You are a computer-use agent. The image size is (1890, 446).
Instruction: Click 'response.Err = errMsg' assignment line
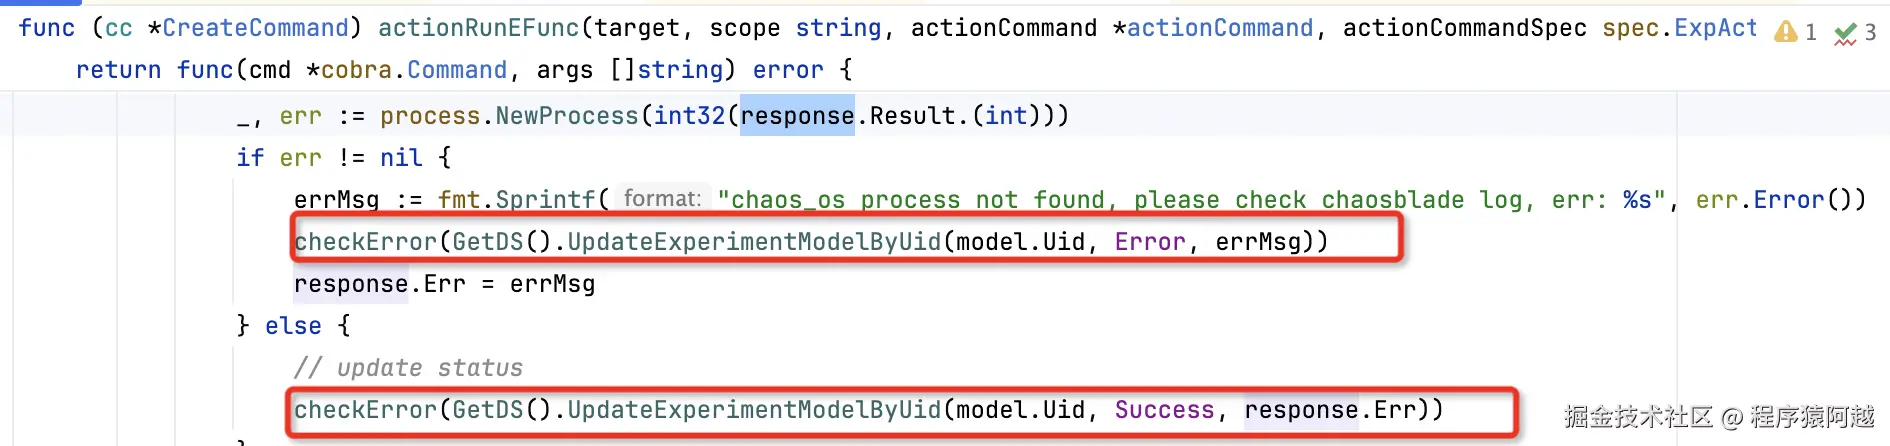444,284
